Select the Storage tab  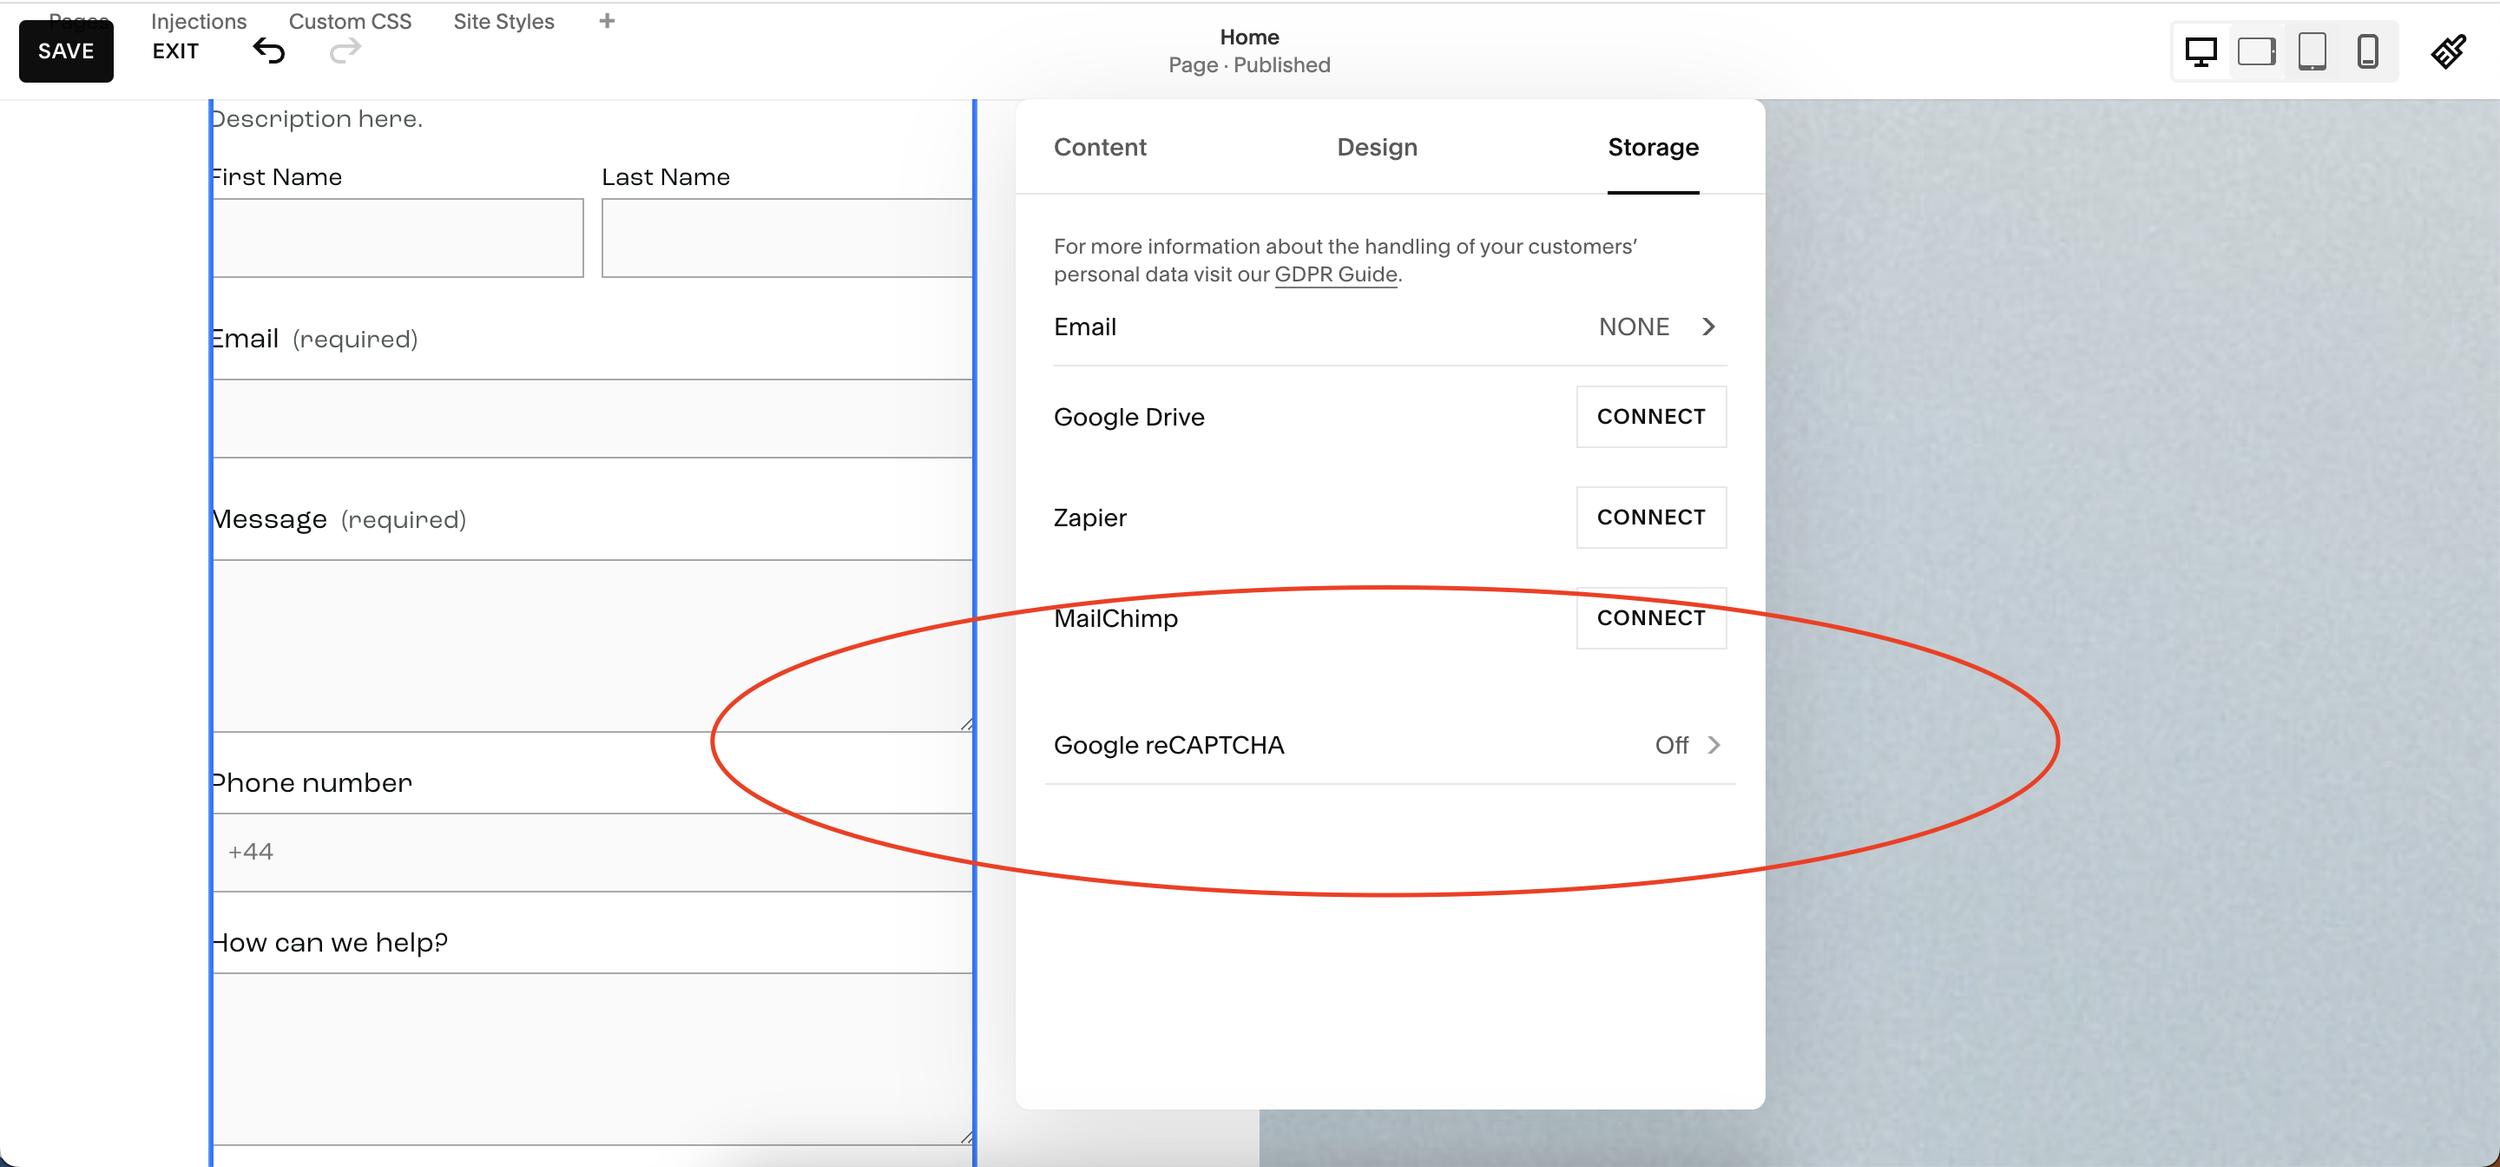pyautogui.click(x=1653, y=147)
